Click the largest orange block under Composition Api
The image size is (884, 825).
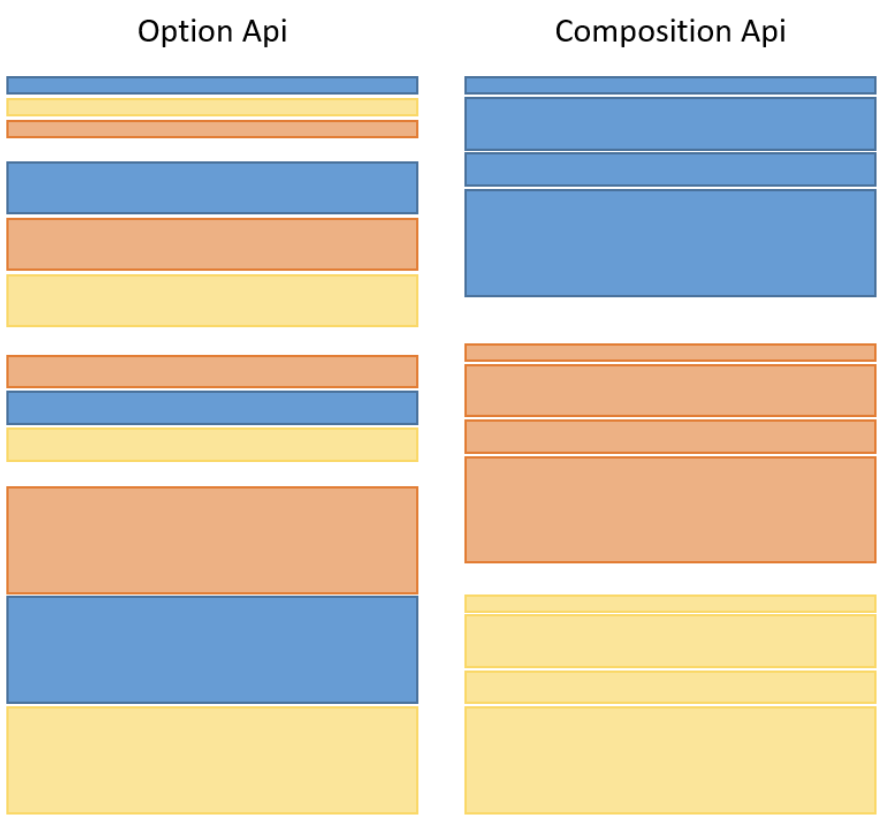coord(670,509)
